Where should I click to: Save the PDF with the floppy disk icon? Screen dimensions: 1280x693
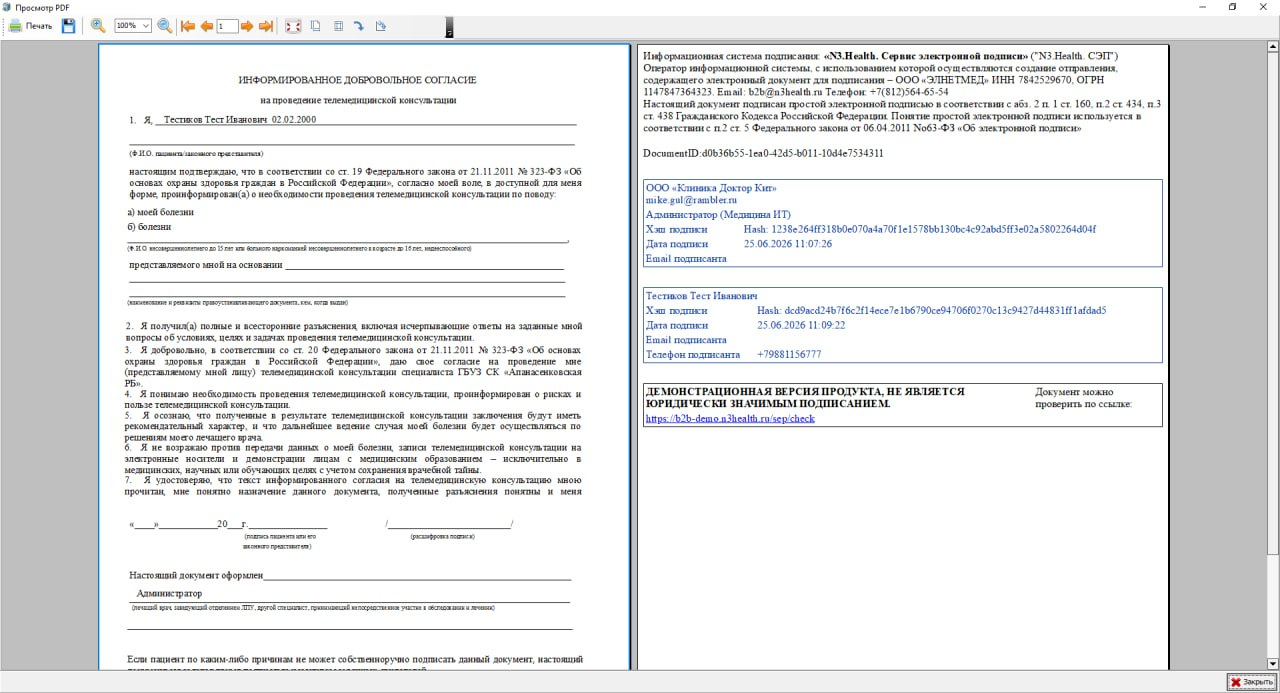pos(68,26)
